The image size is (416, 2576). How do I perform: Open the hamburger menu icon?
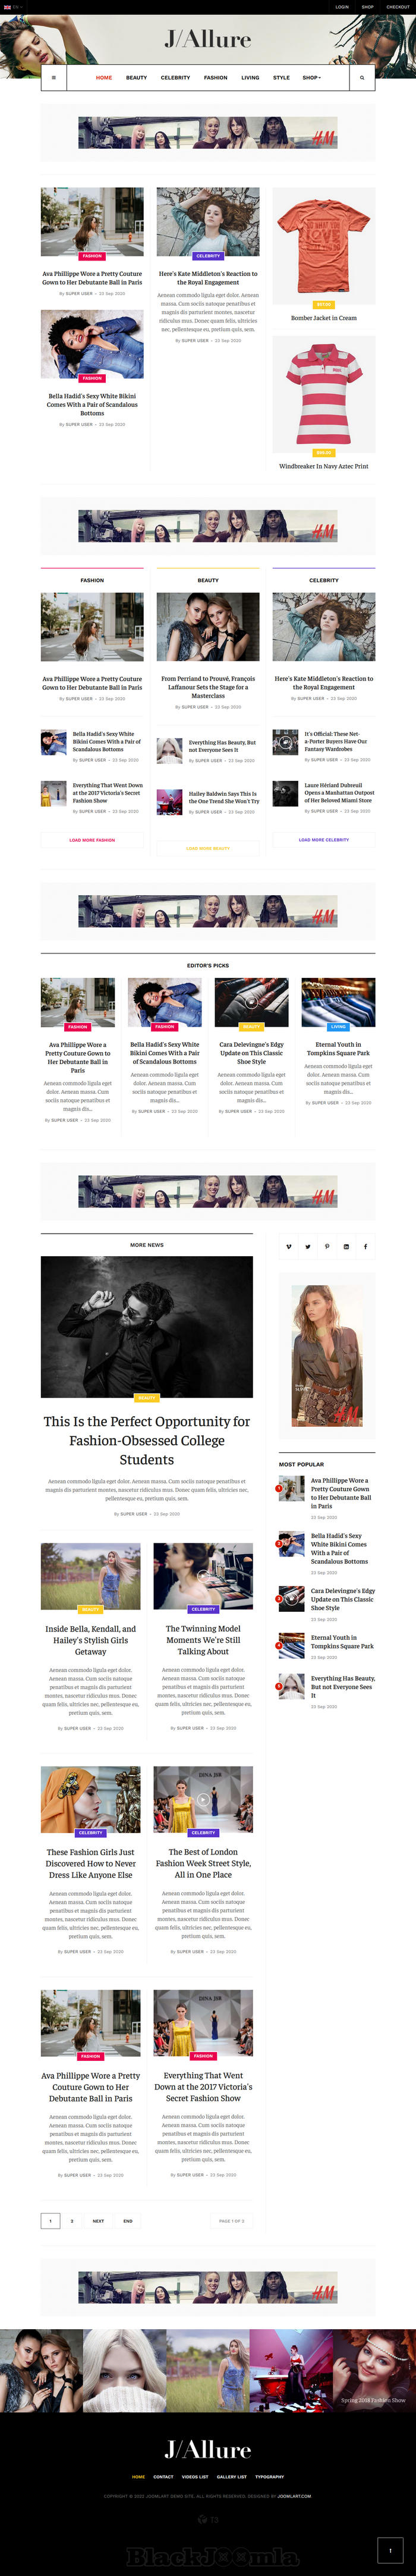(x=54, y=77)
